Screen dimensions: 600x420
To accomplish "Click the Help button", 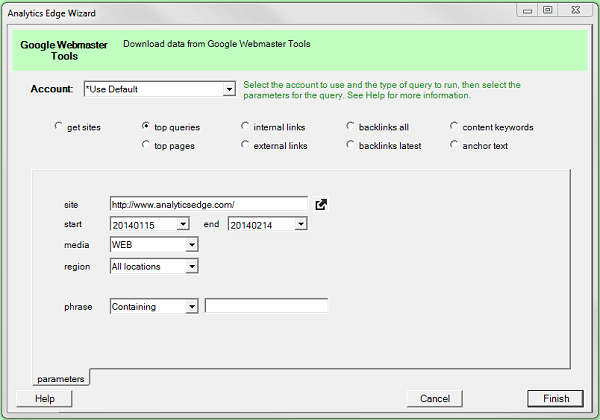I will pyautogui.click(x=45, y=398).
